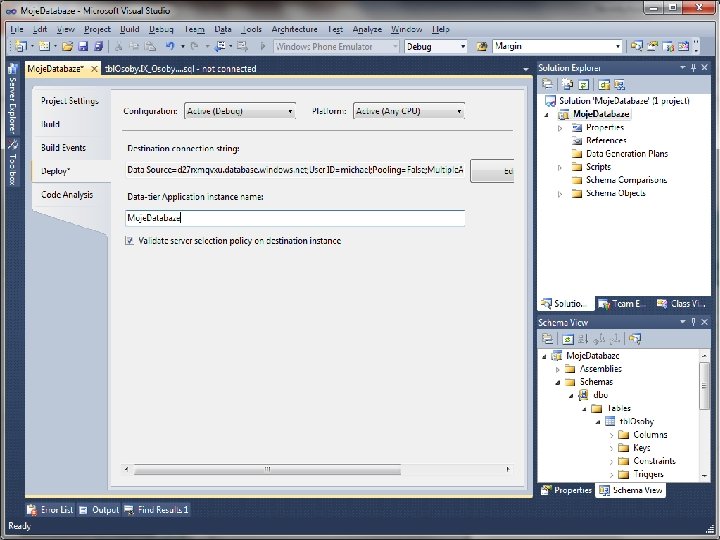
Task: Expand the Scripts folder in Solution Explorer
Action: click(560, 167)
